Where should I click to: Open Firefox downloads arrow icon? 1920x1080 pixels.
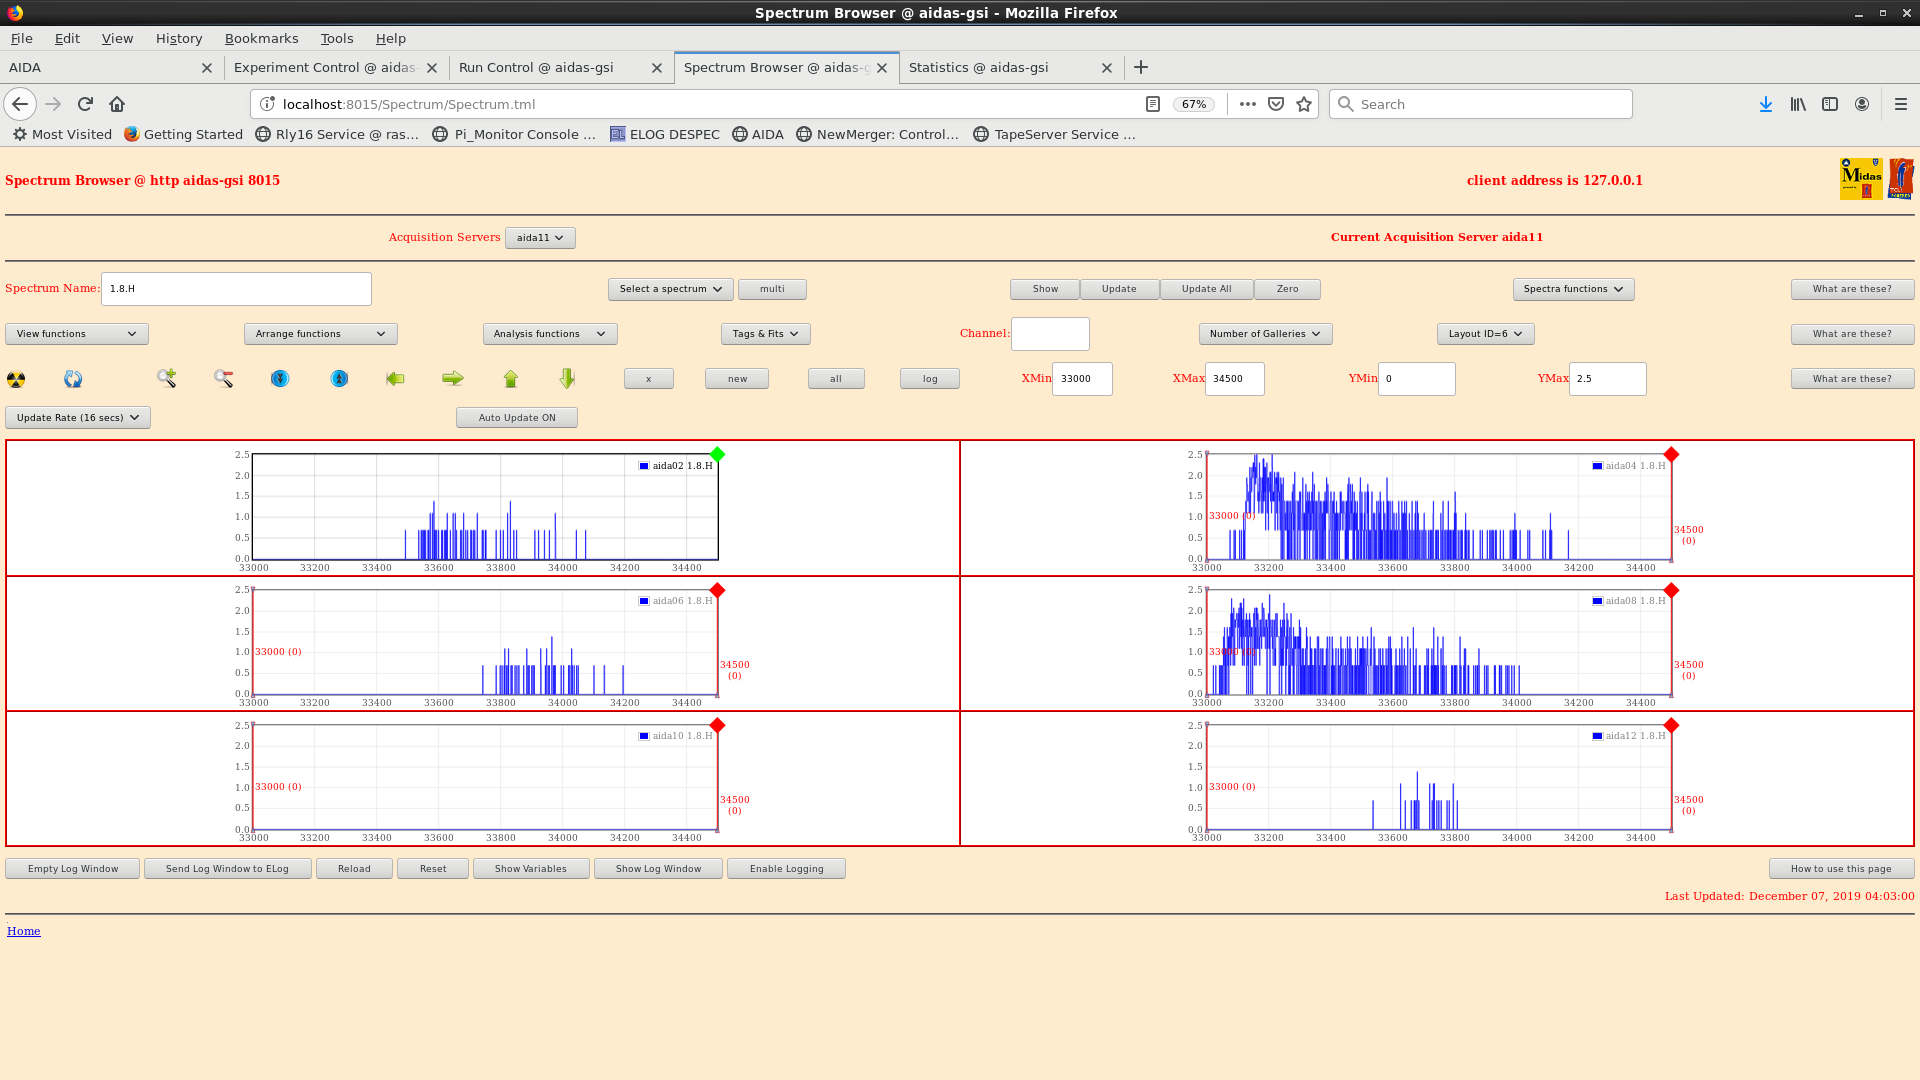1766,104
